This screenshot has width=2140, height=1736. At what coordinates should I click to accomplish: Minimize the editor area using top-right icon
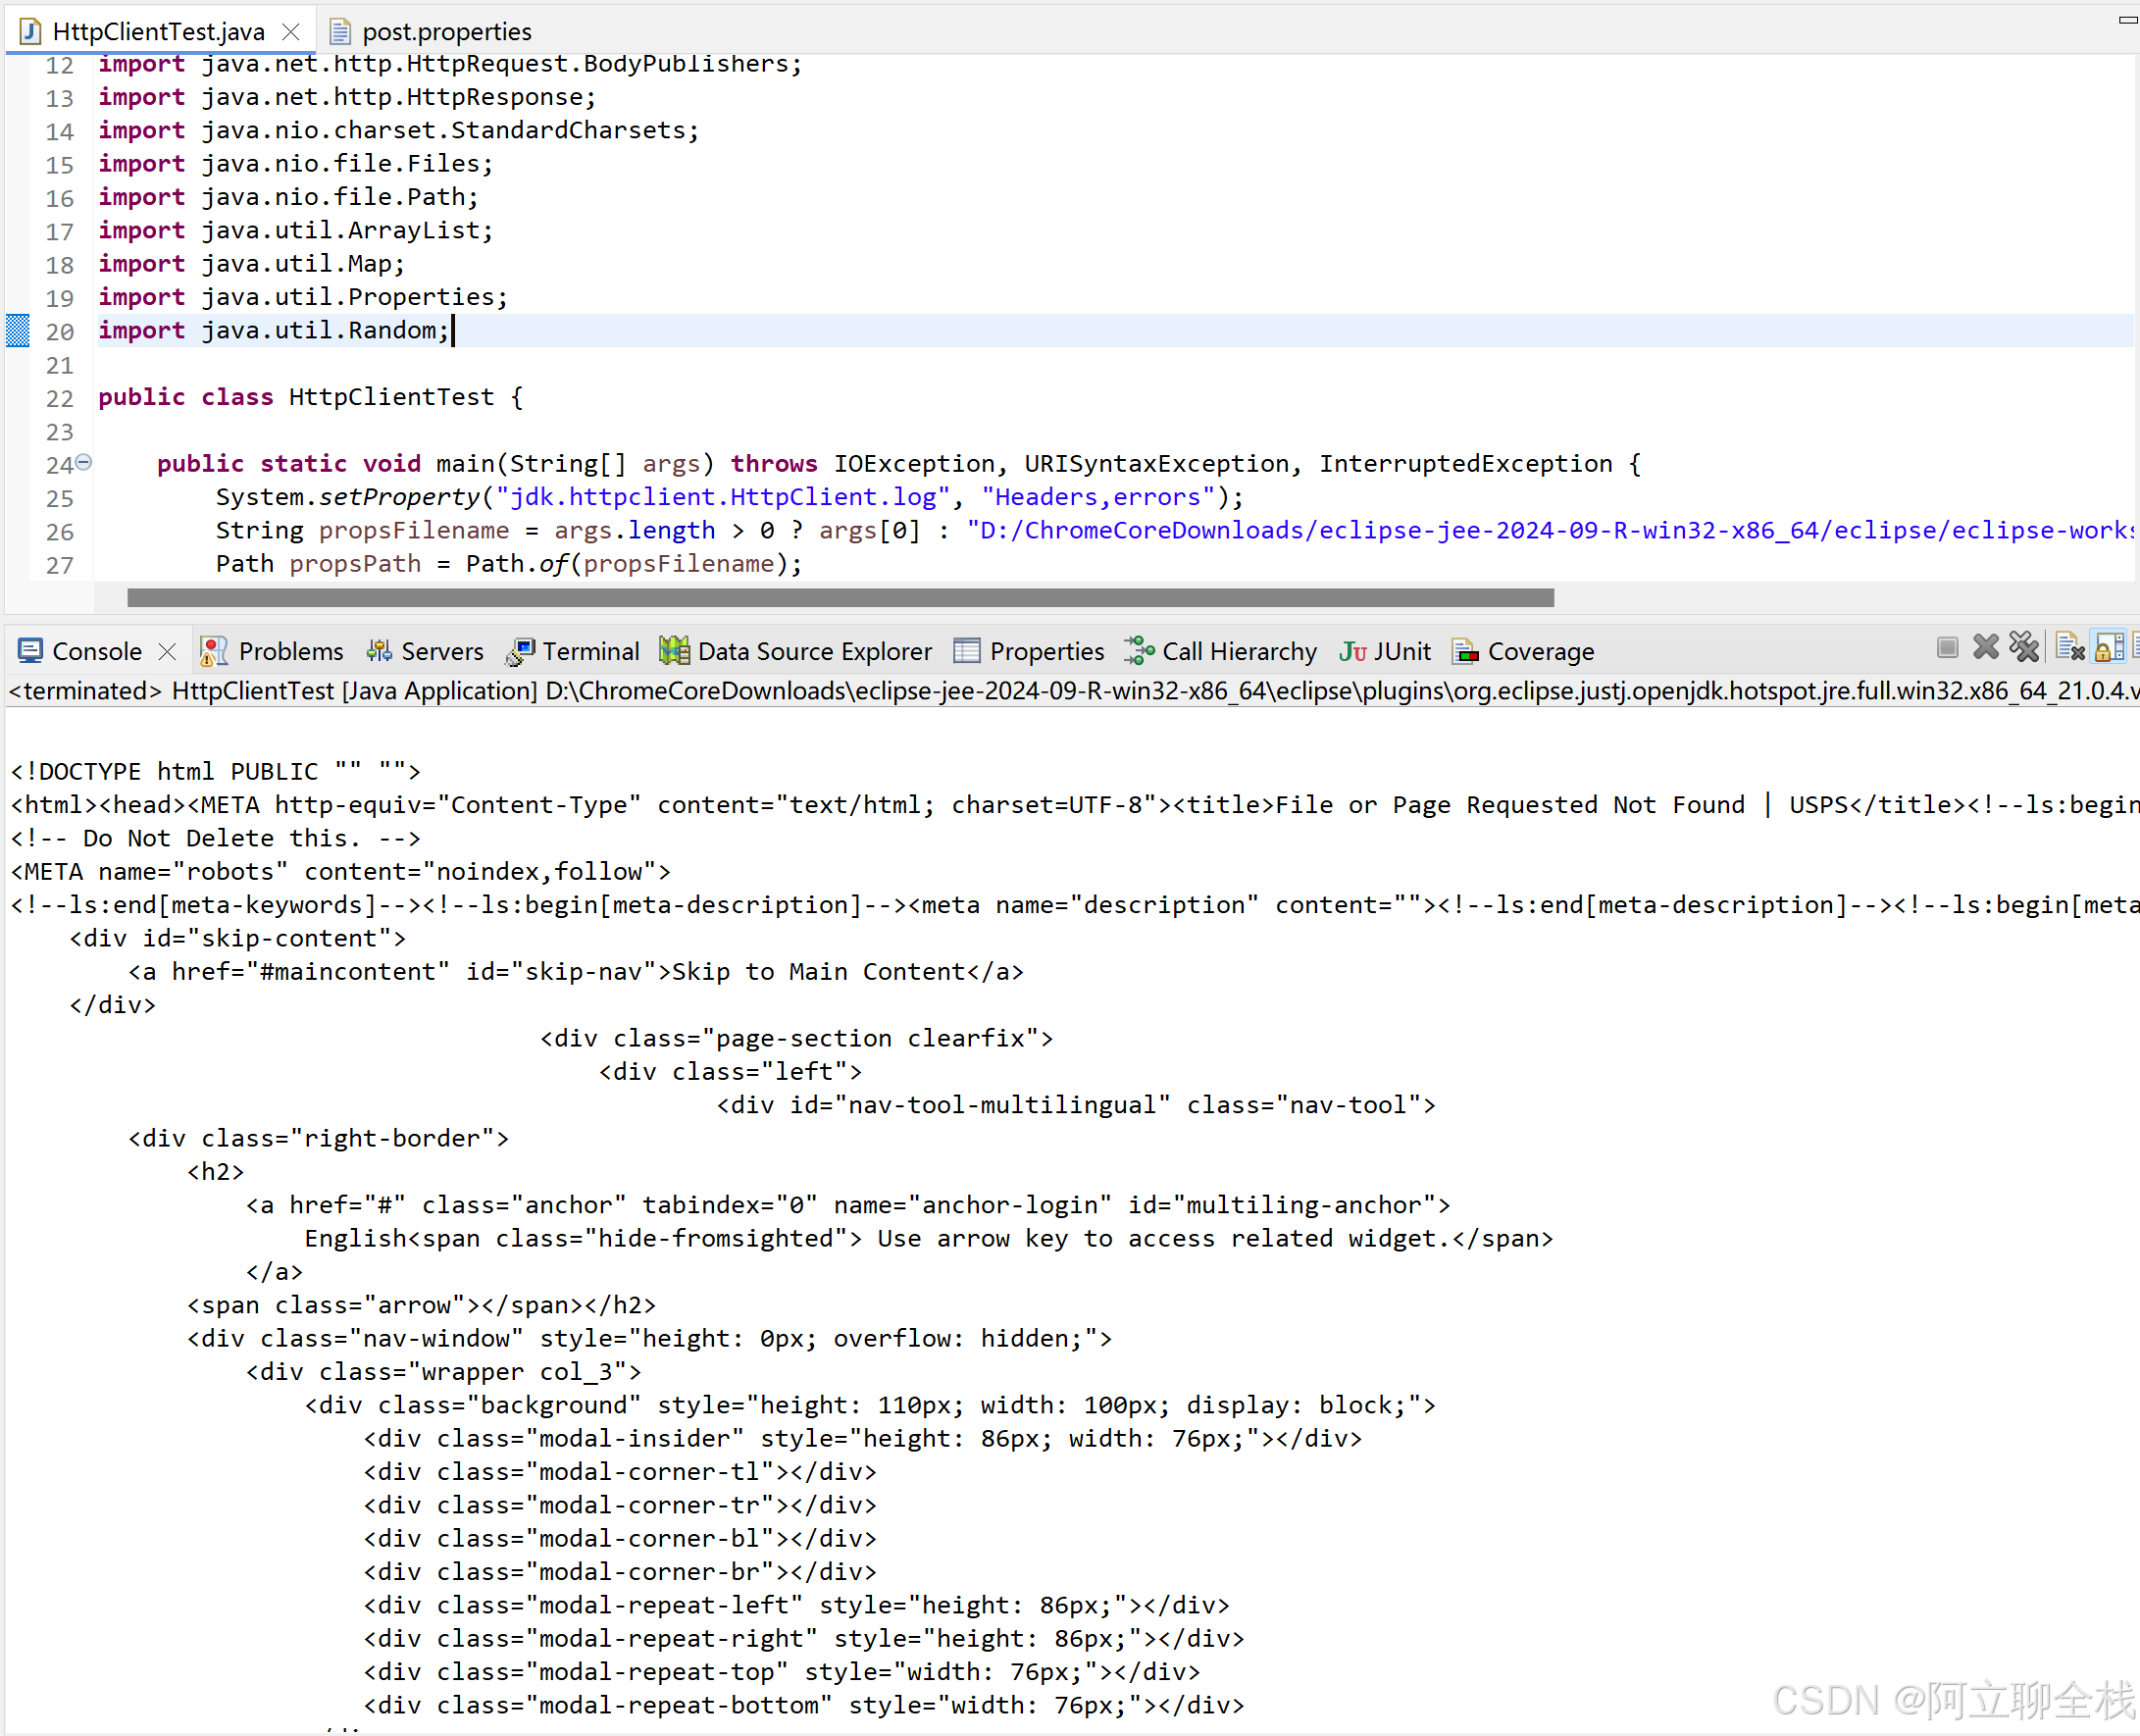[2127, 20]
